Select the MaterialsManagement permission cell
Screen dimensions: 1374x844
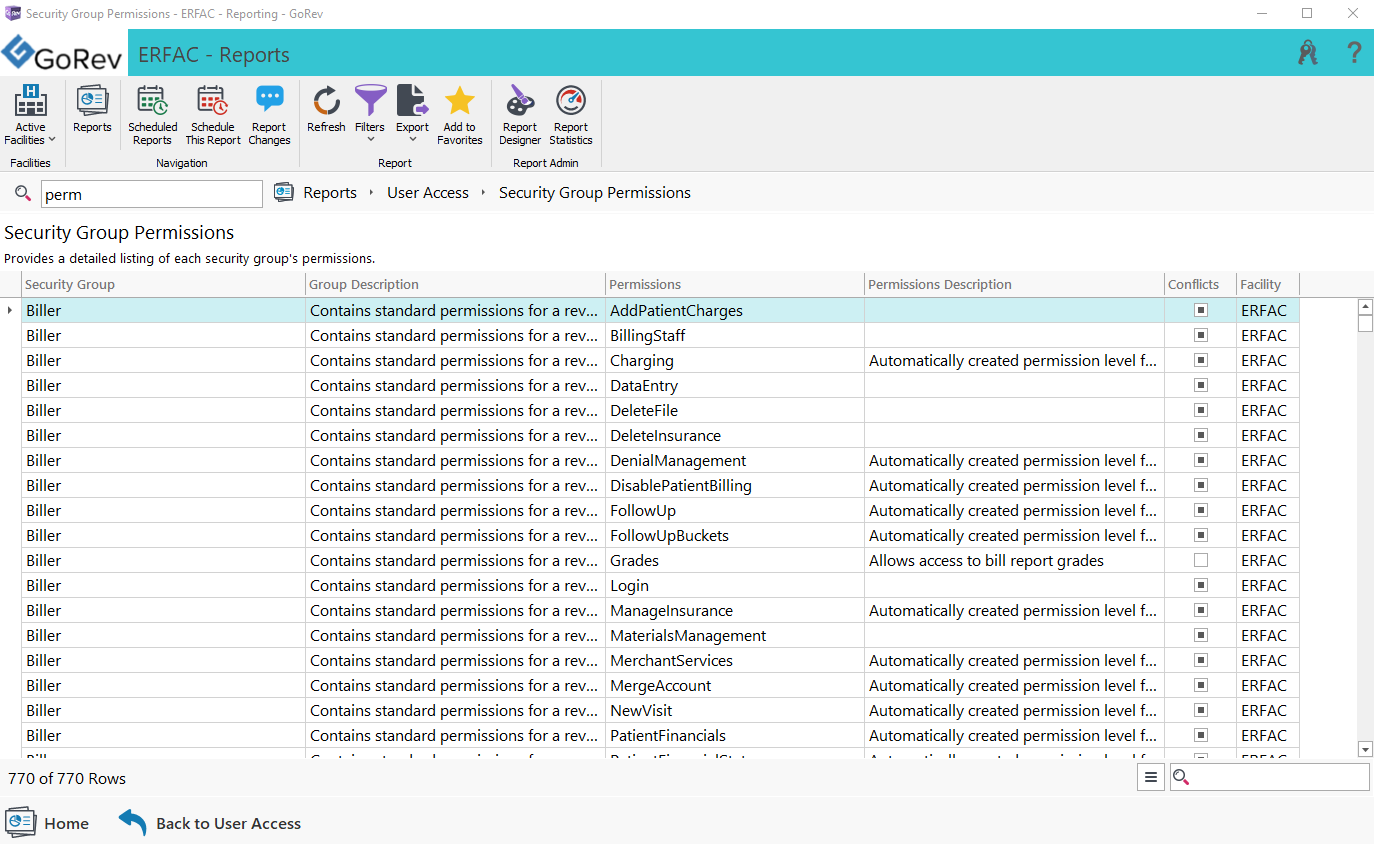[736, 635]
